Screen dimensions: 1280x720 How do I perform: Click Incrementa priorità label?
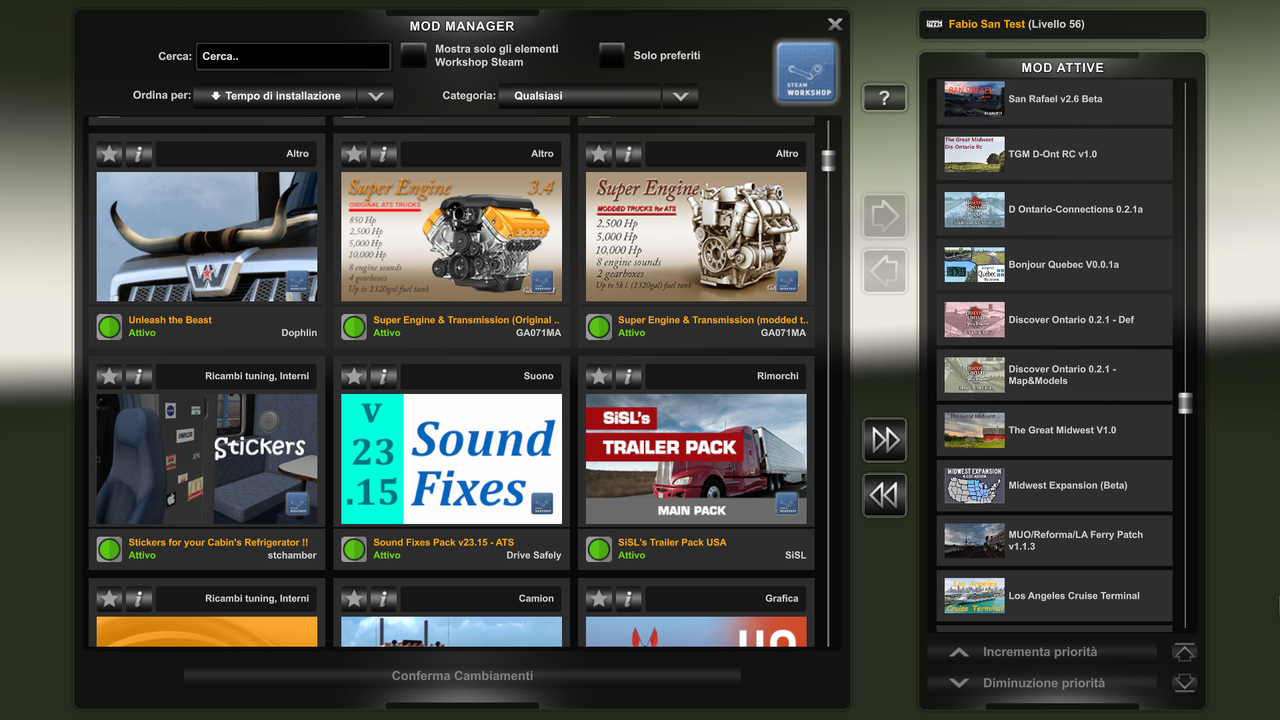[1040, 652]
